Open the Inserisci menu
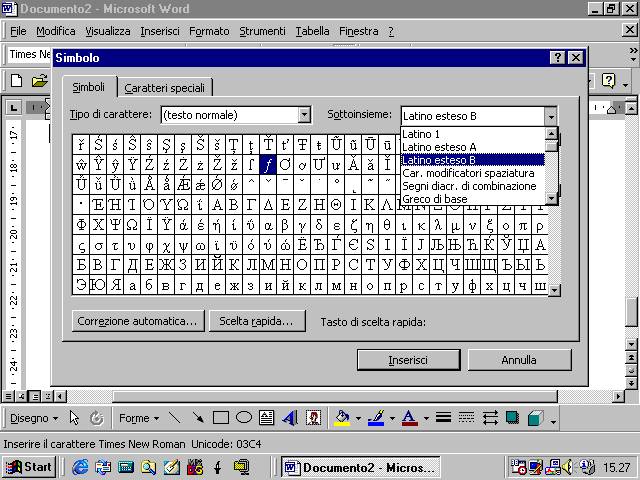 tap(160, 31)
